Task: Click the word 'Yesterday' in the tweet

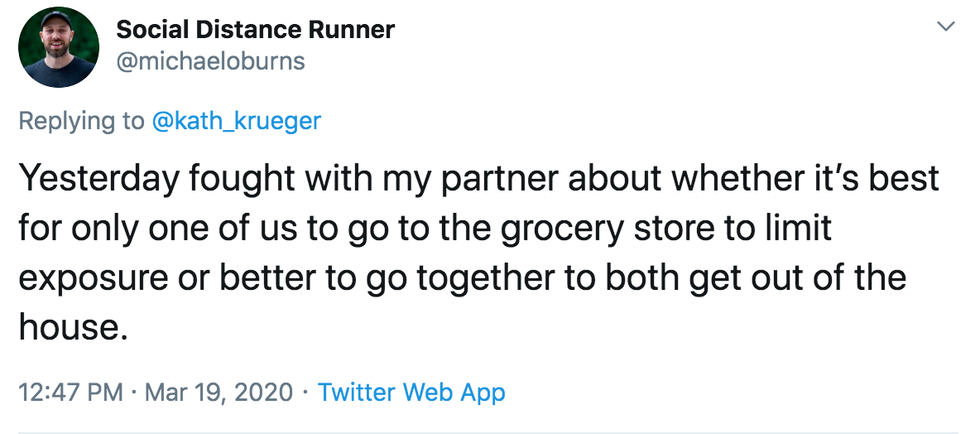Action: (x=98, y=179)
